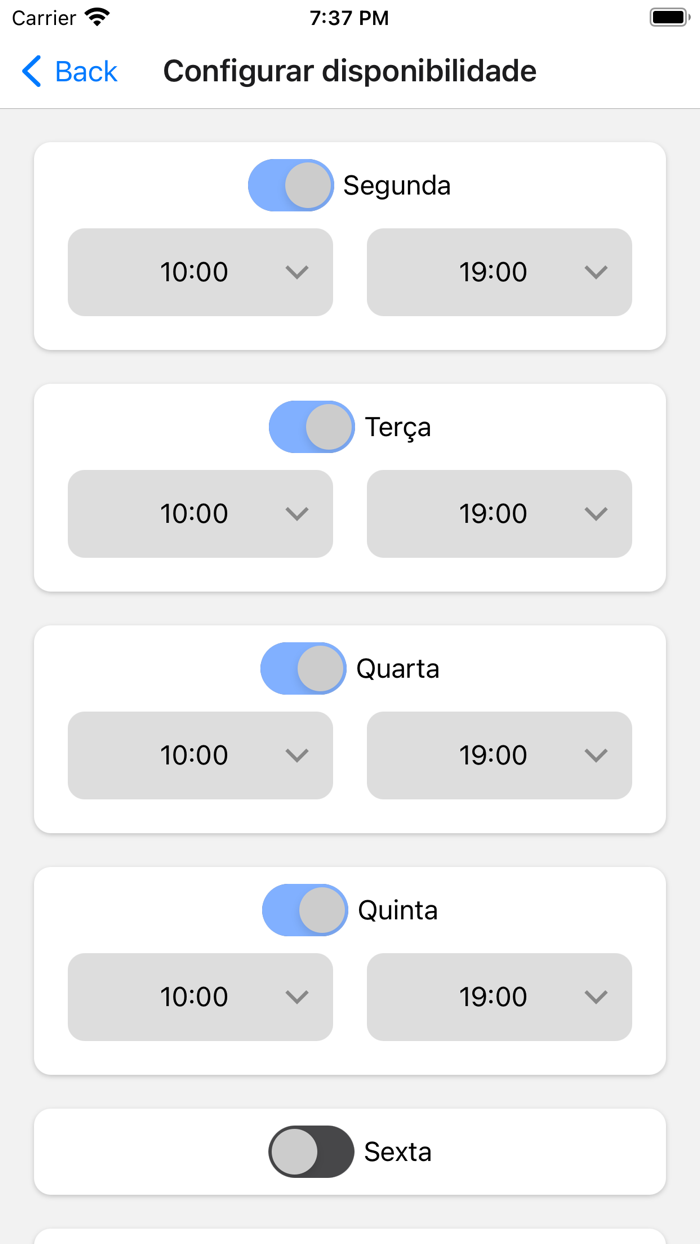The height and width of the screenshot is (1244, 700).
Task: Go back using the Back button text
Action: [x=86, y=71]
